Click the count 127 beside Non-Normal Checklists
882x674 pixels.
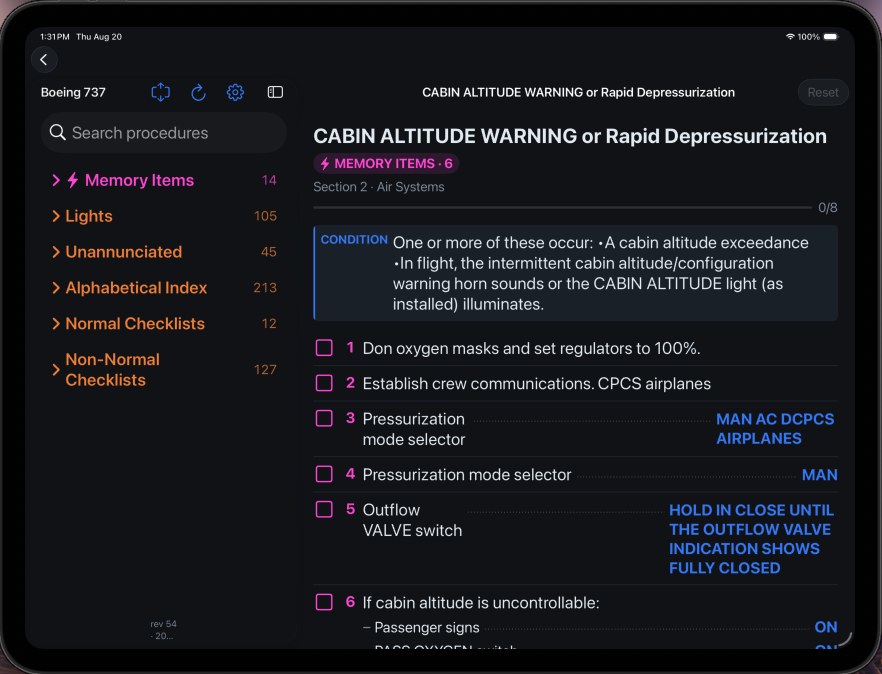[265, 370]
